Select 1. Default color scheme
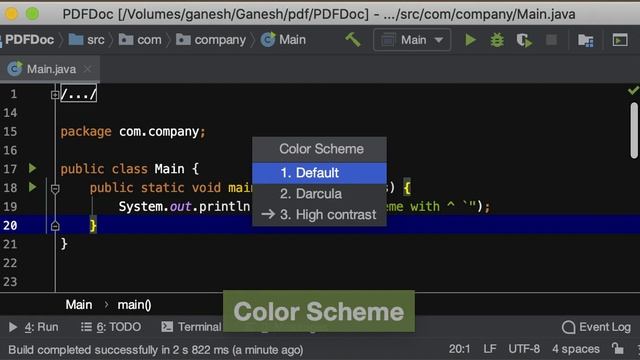 [319, 173]
